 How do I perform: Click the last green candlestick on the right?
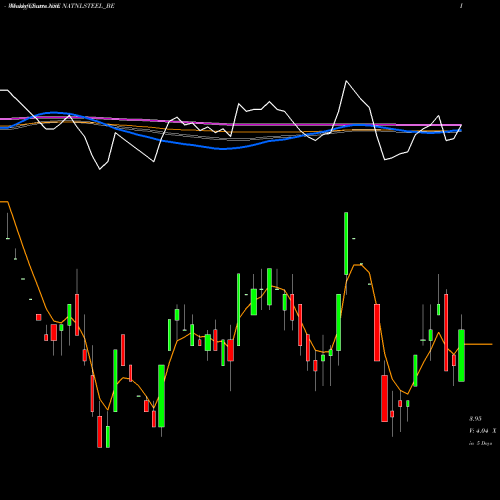461,355
